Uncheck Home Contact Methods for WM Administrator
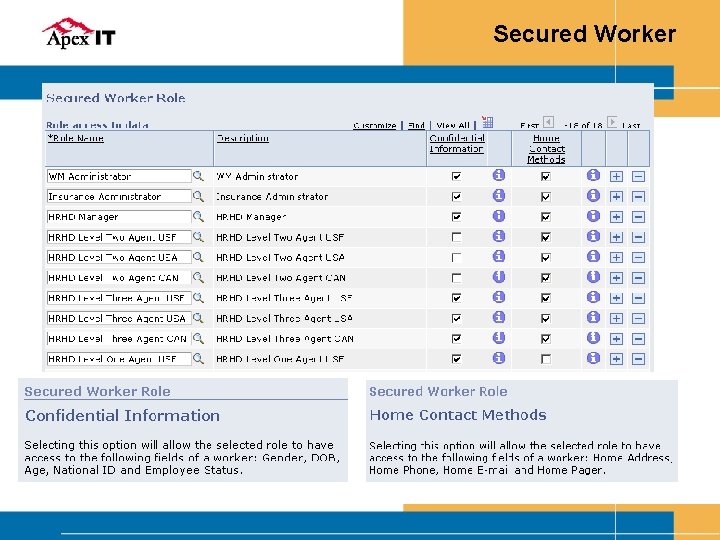720x540 pixels. click(x=546, y=176)
